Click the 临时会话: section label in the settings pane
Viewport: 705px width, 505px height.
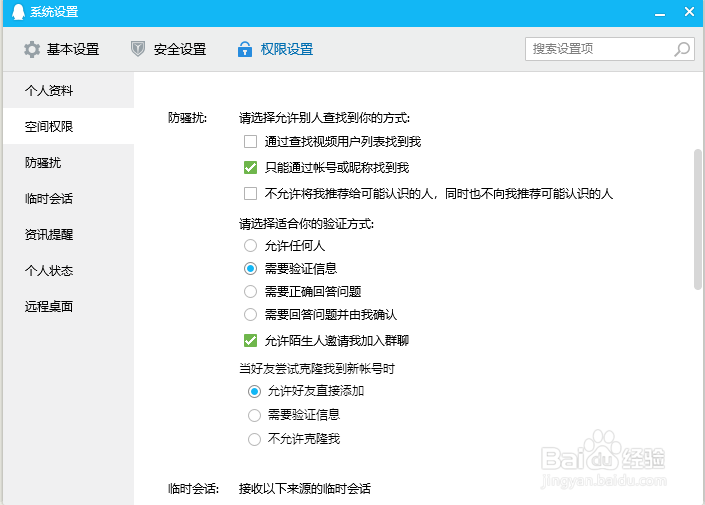click(193, 488)
